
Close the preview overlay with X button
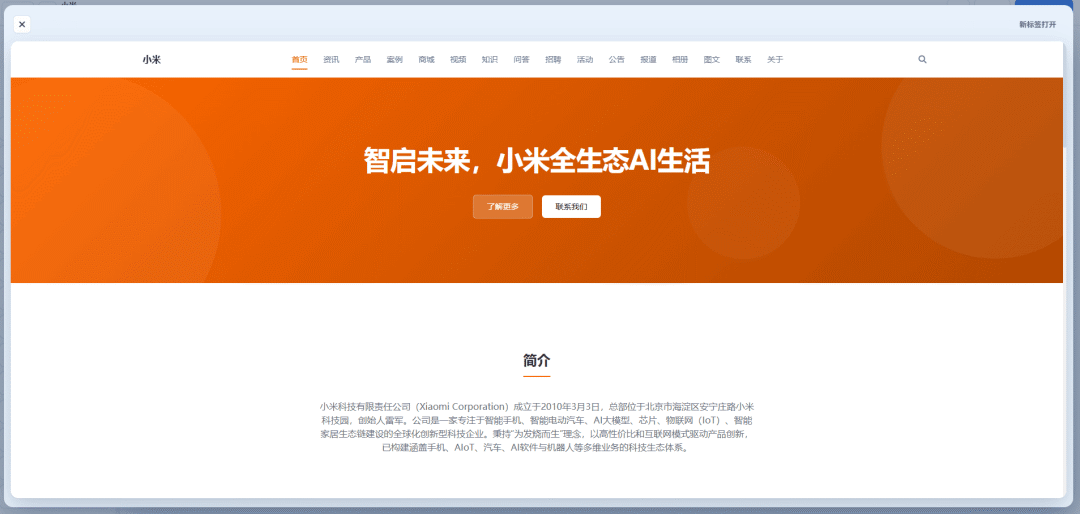click(x=22, y=24)
